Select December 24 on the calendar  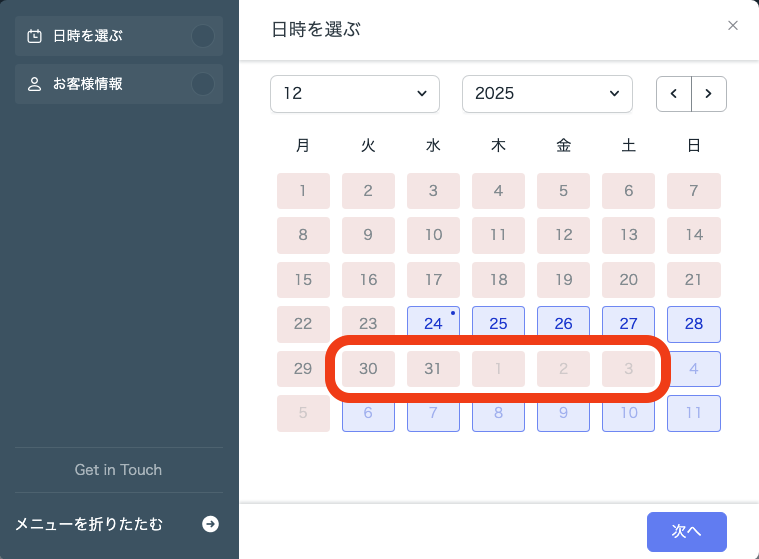coord(433,324)
